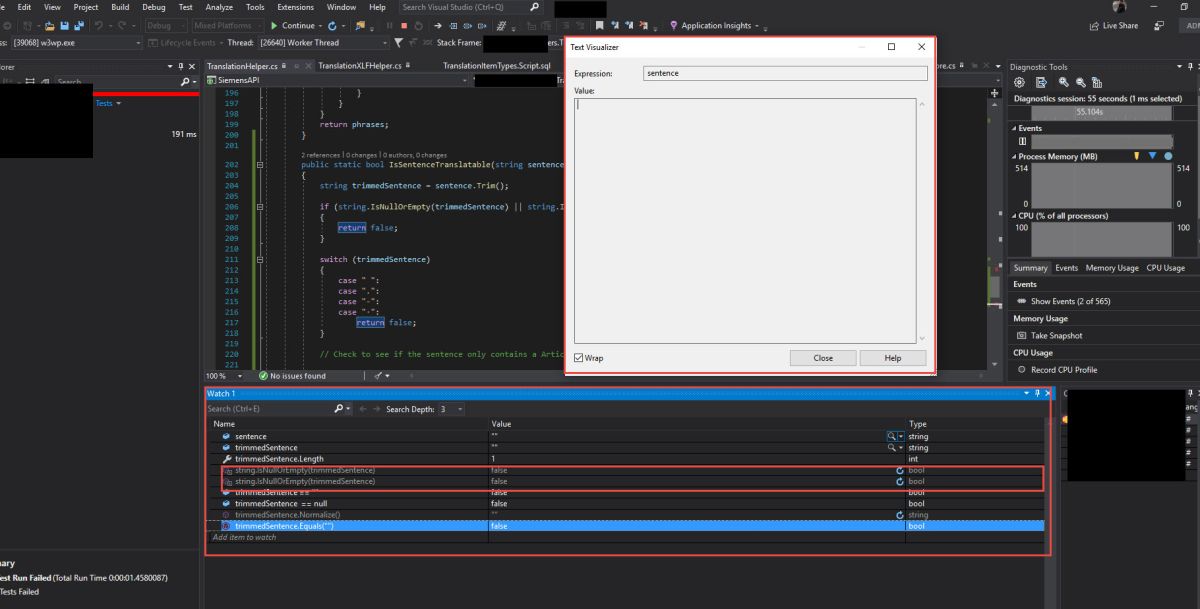This screenshot has width=1200, height=609.
Task: Toggle the Wrap checkbox in Text Visualizer
Action: 580,358
